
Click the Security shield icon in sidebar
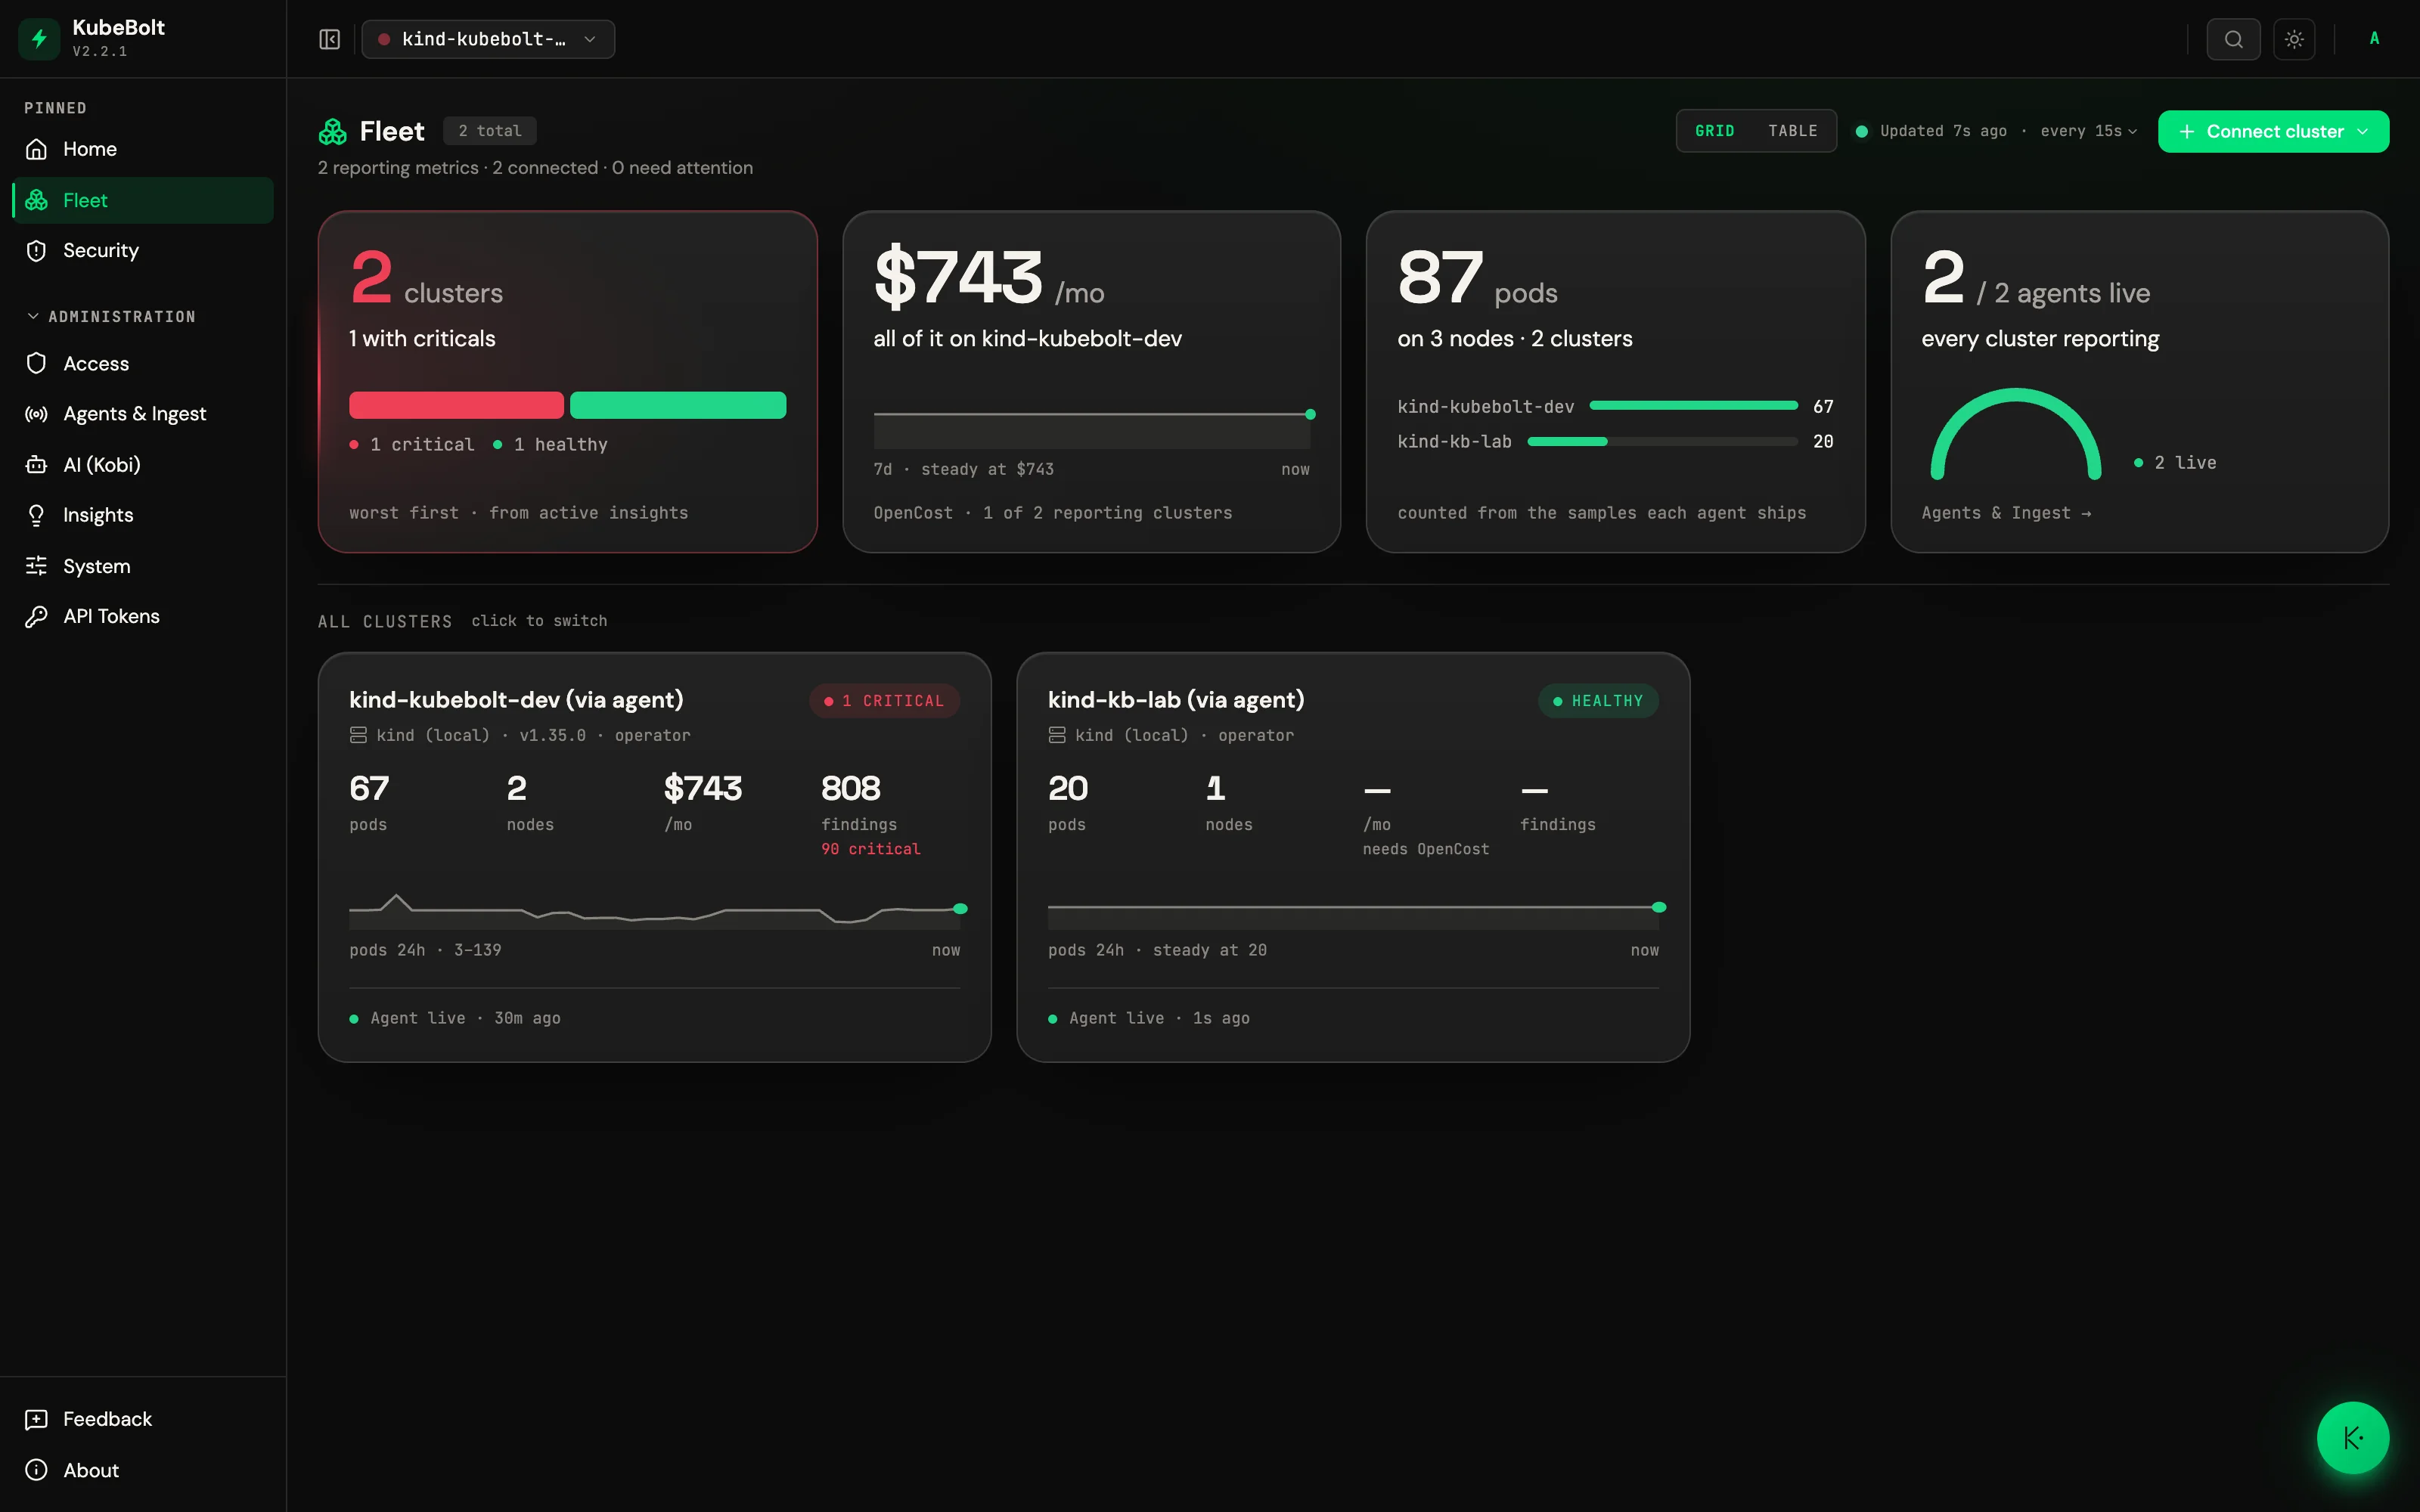point(37,250)
